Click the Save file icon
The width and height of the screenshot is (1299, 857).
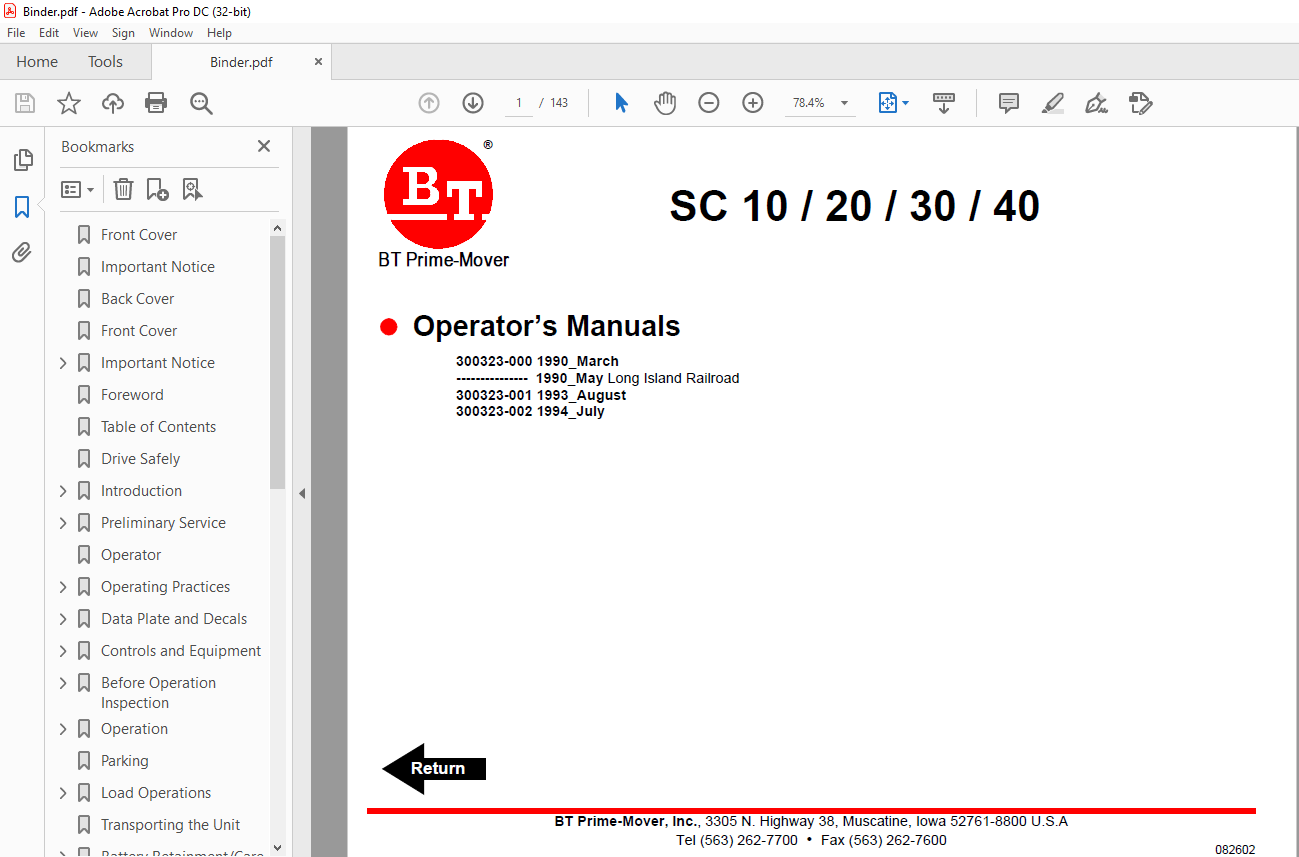pos(25,103)
